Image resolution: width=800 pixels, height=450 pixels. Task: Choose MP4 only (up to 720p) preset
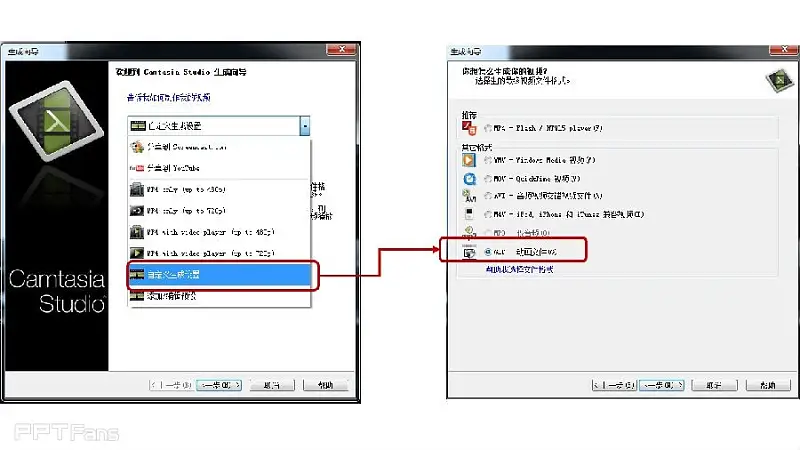[x=219, y=211]
